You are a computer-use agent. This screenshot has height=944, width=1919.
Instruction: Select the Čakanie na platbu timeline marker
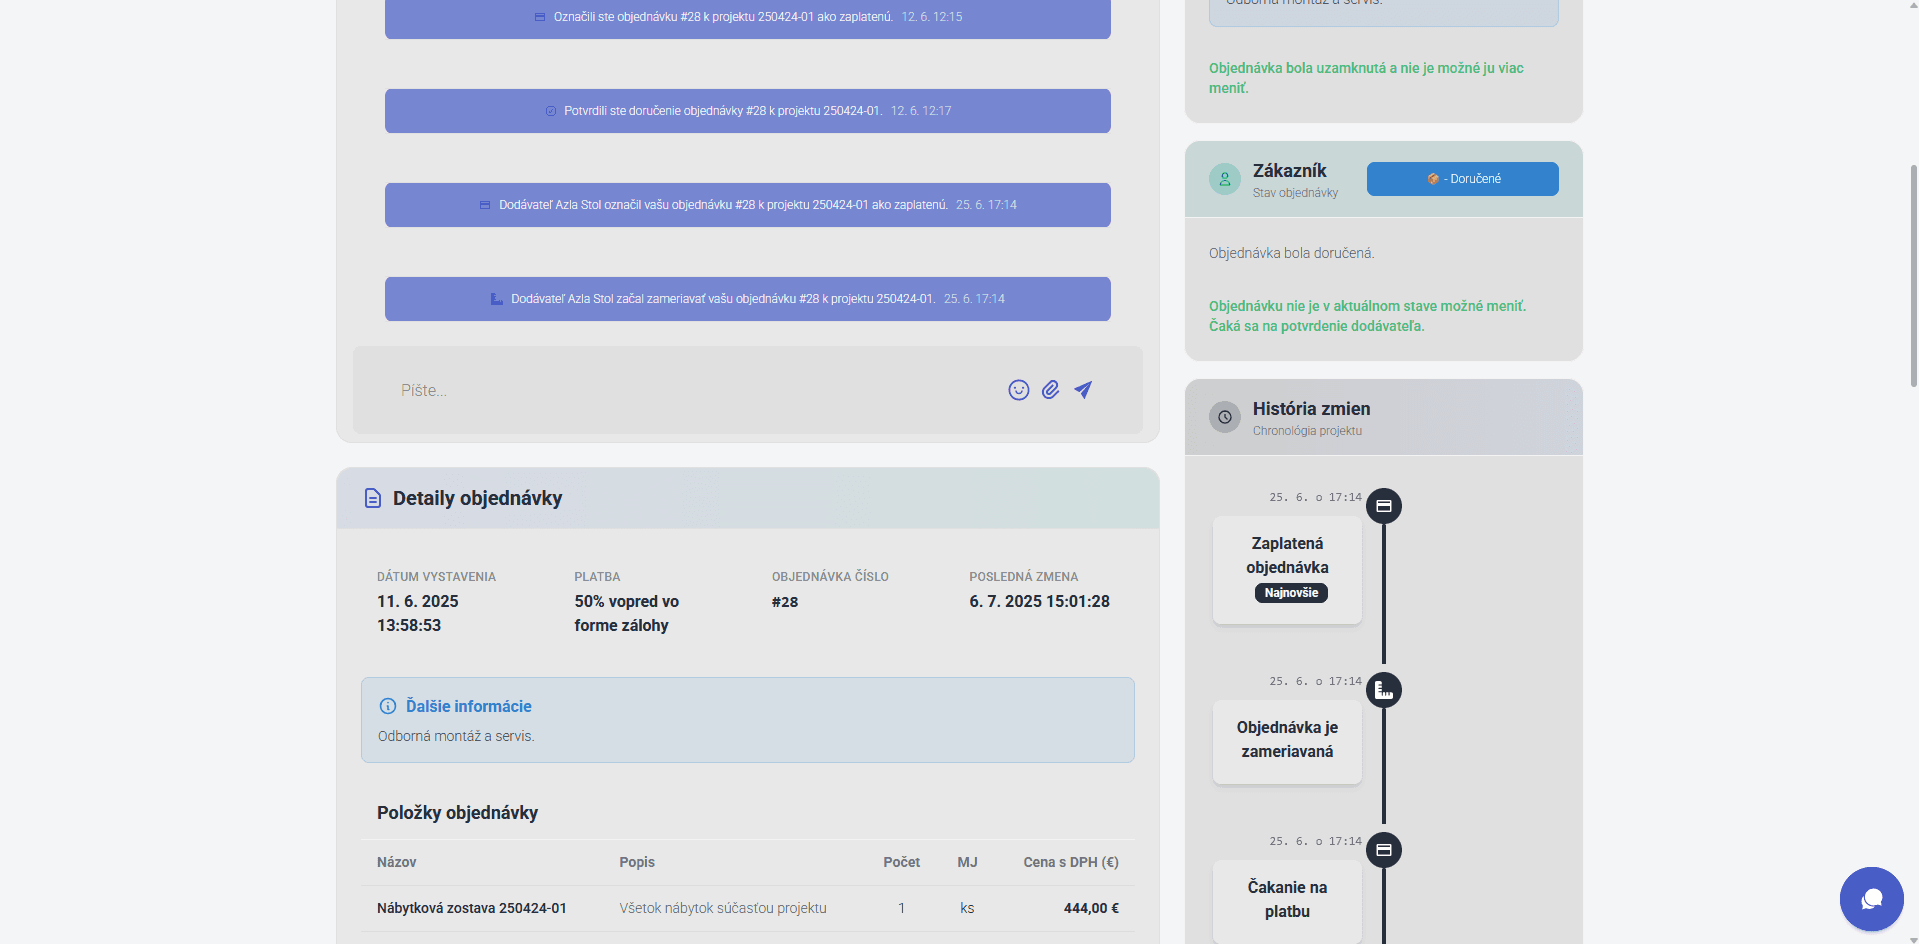pyautogui.click(x=1384, y=850)
